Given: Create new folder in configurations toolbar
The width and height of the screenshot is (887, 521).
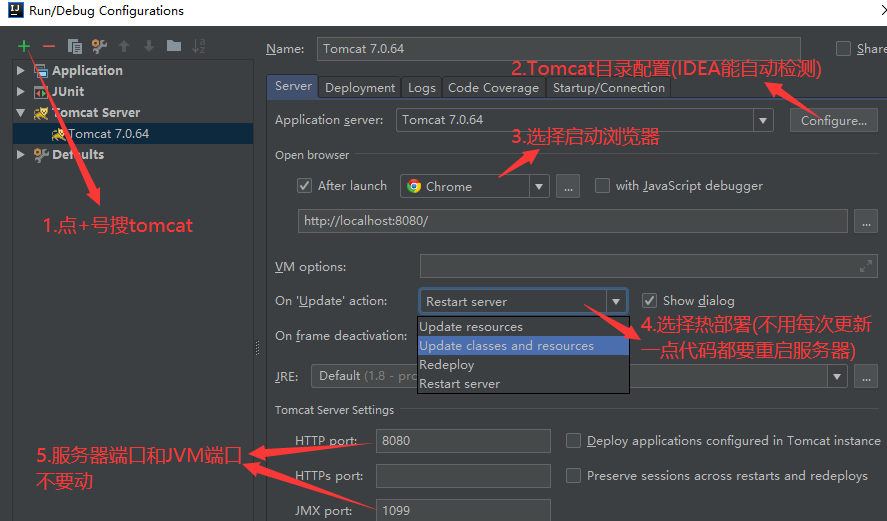Looking at the screenshot, I should [x=174, y=46].
